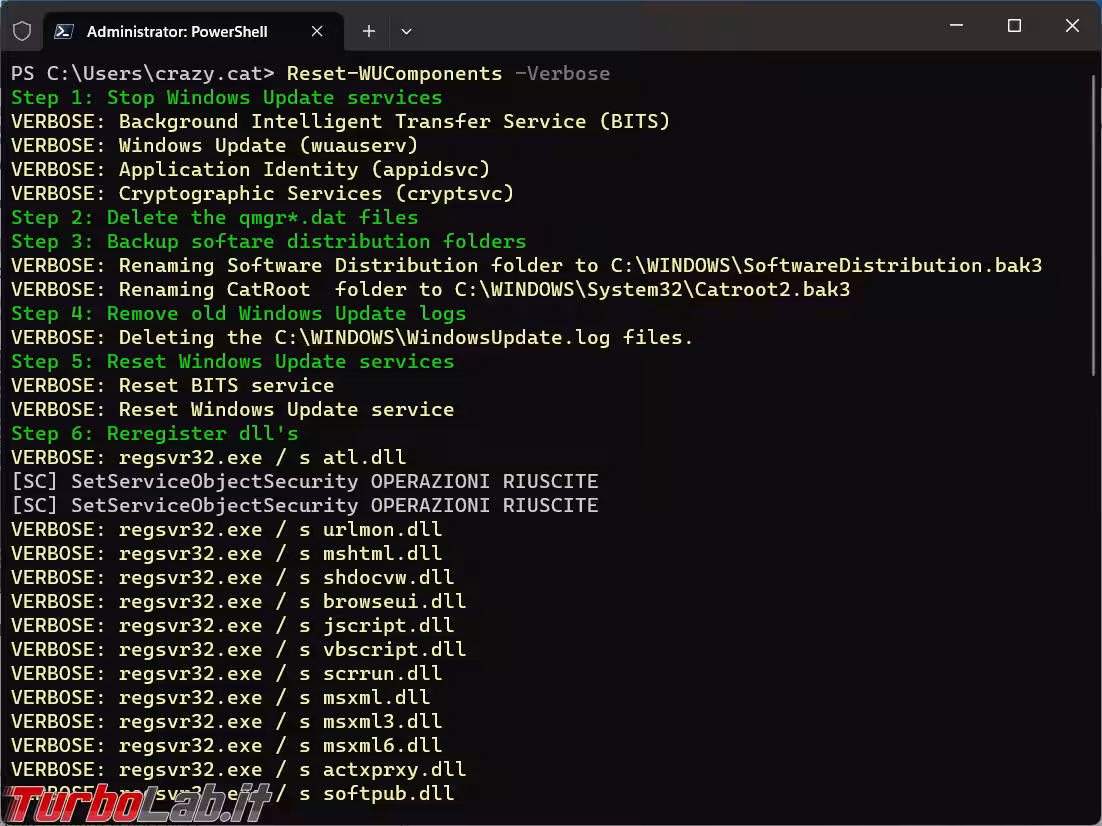The image size is (1102, 826).
Task: Click the Reset-WUComponents command text
Action: [x=394, y=73]
